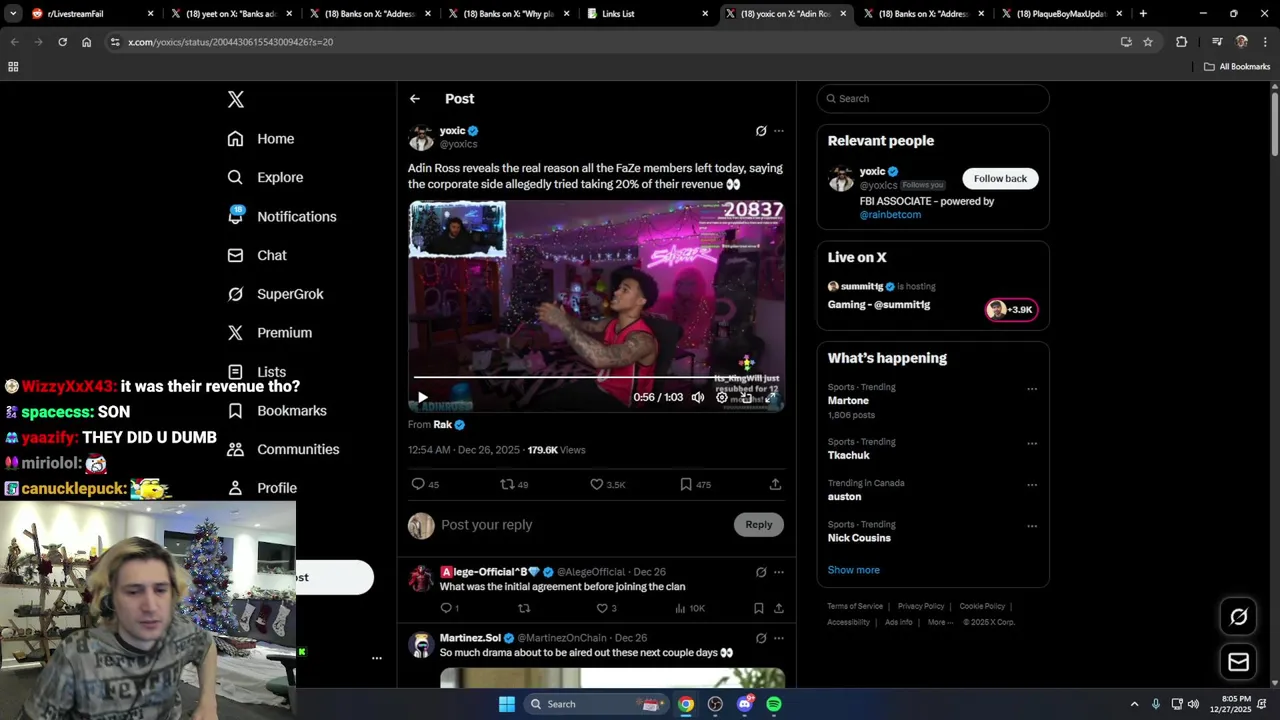Enter video fullscreen mode

770,397
